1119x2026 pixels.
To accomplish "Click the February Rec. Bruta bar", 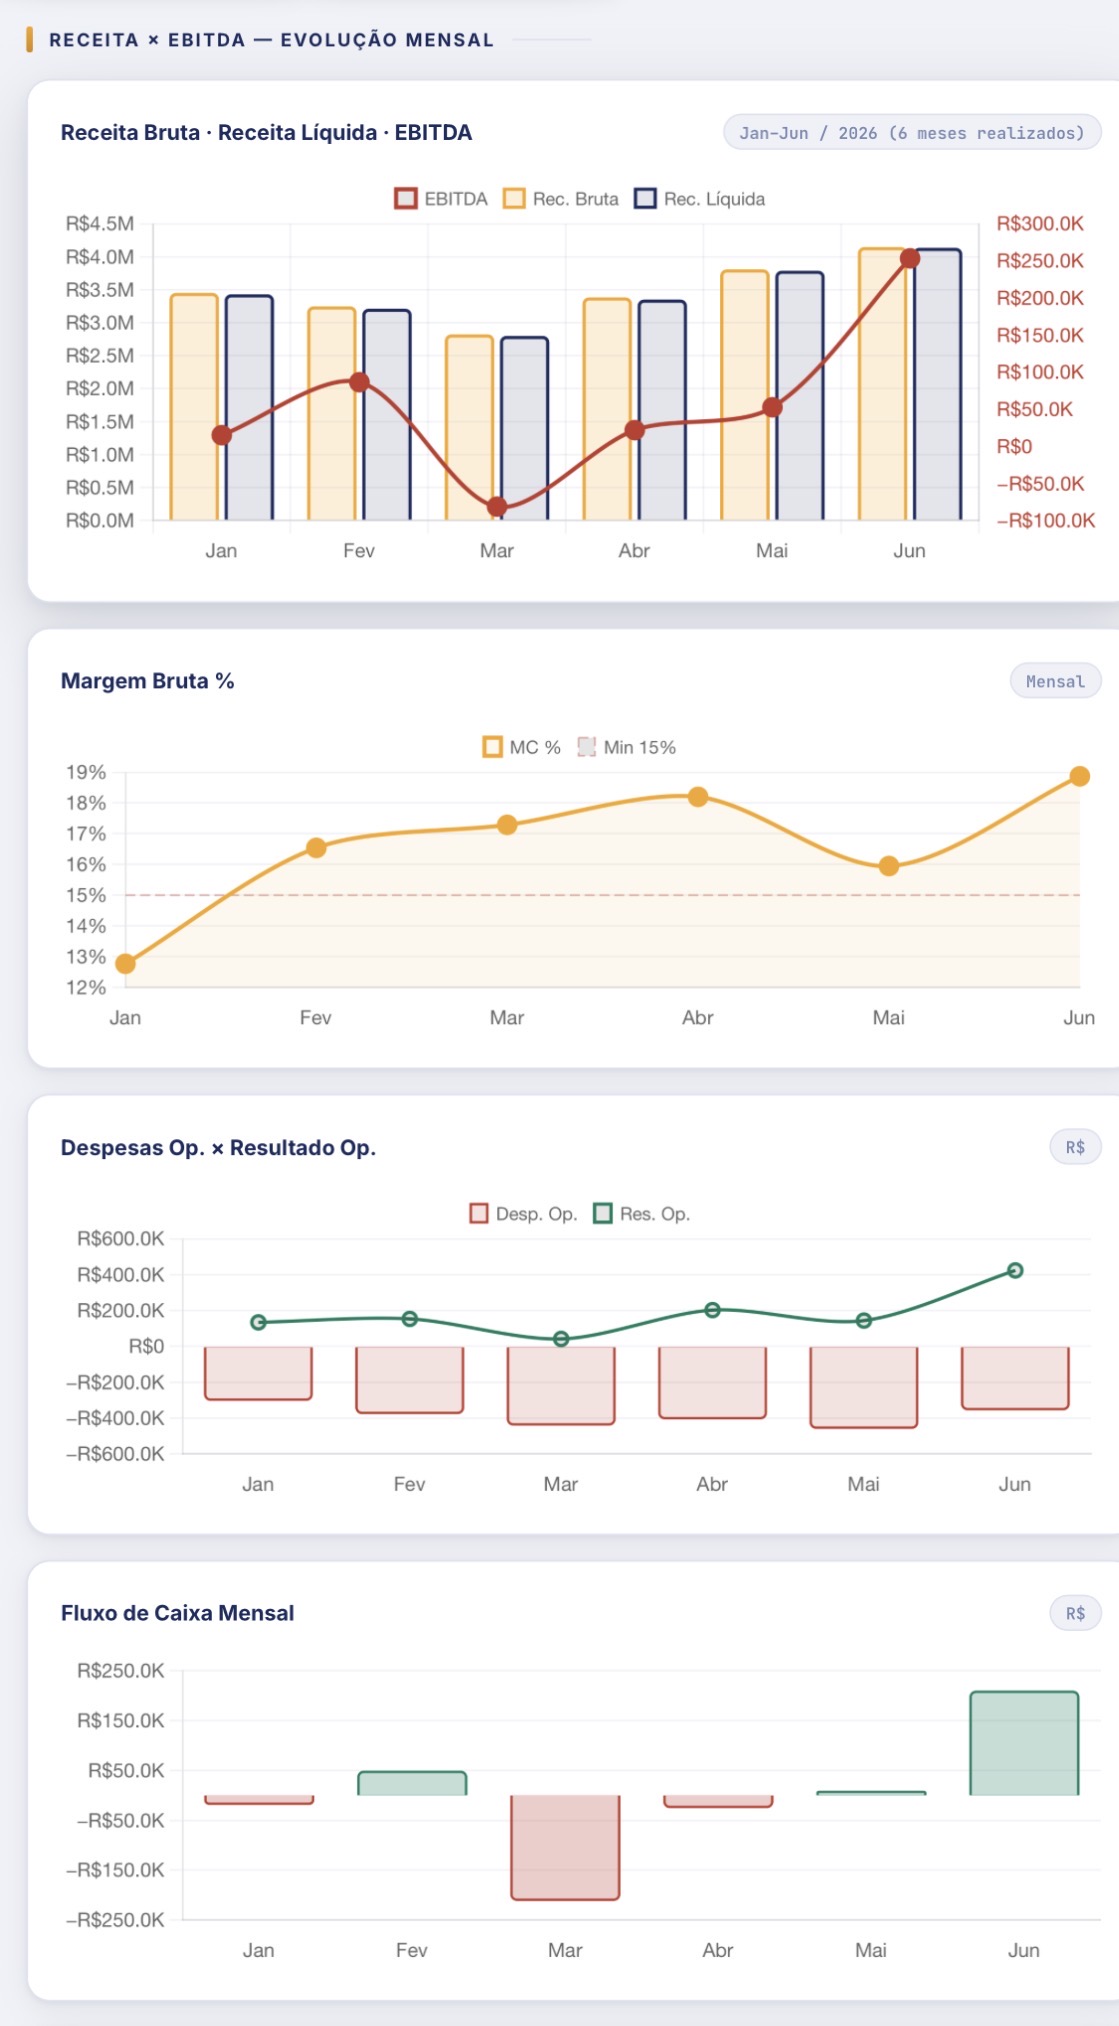I will tap(332, 414).
